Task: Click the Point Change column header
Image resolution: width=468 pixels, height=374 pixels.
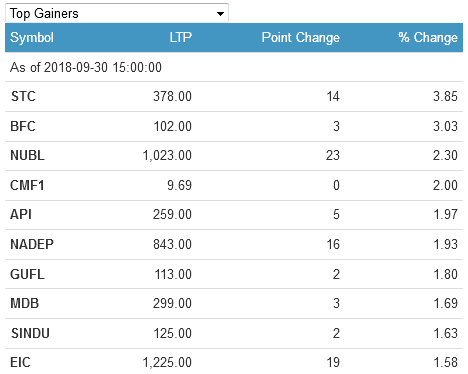Action: click(x=300, y=37)
